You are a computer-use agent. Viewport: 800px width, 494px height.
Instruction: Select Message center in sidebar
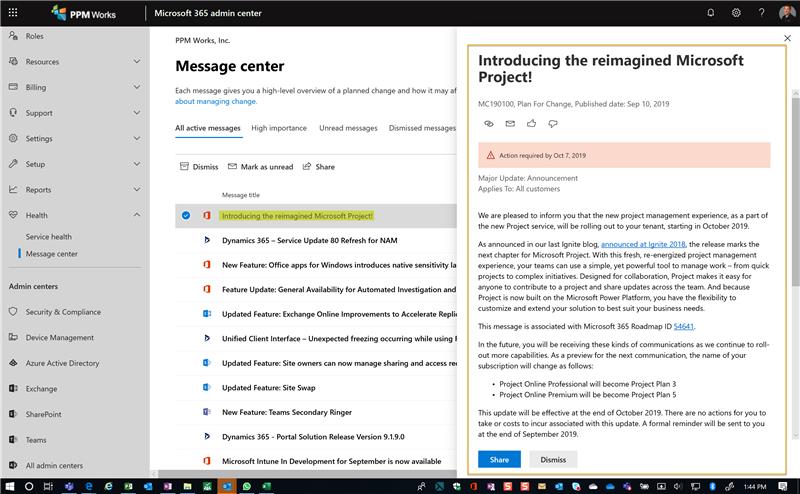[x=52, y=254]
